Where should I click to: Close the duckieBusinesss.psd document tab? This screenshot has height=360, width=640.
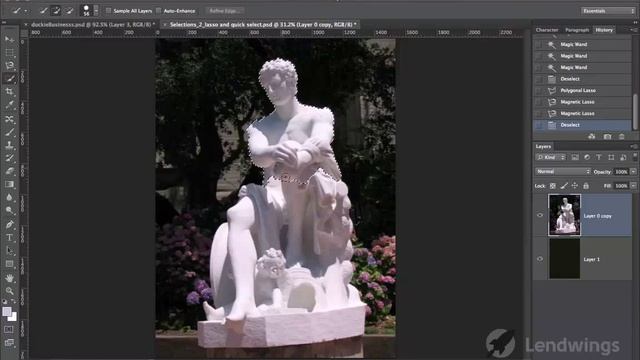26,24
